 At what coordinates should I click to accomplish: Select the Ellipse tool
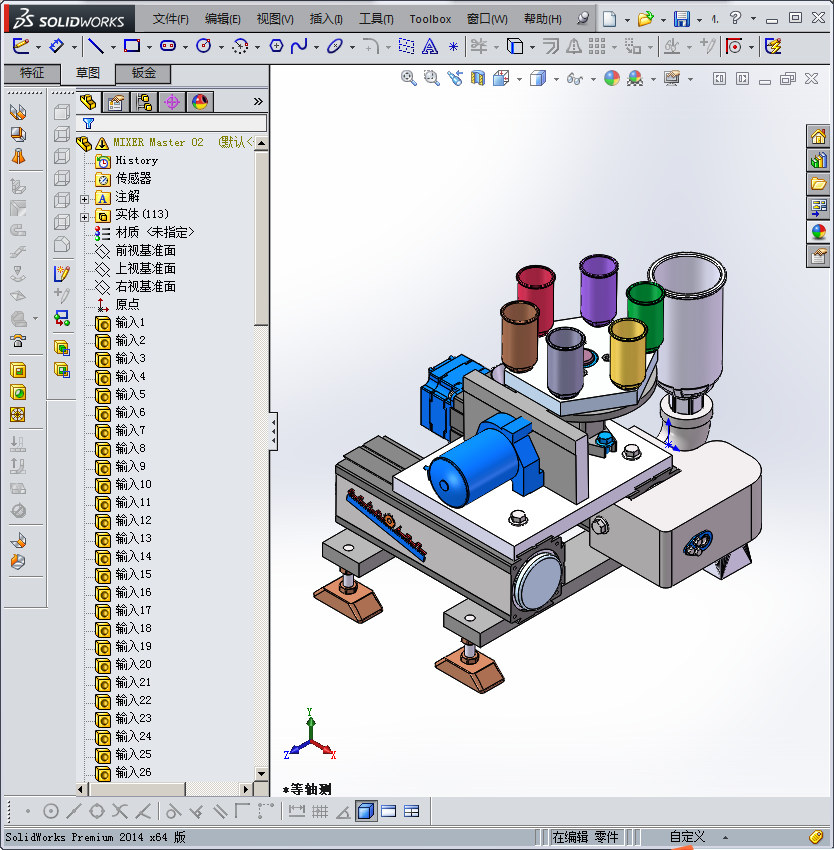(x=335, y=47)
